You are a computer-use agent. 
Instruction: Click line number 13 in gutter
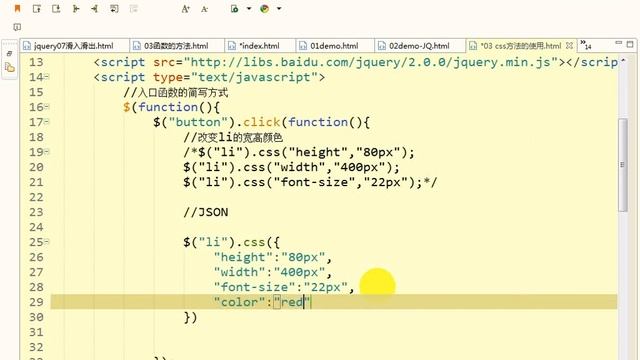(x=36, y=62)
